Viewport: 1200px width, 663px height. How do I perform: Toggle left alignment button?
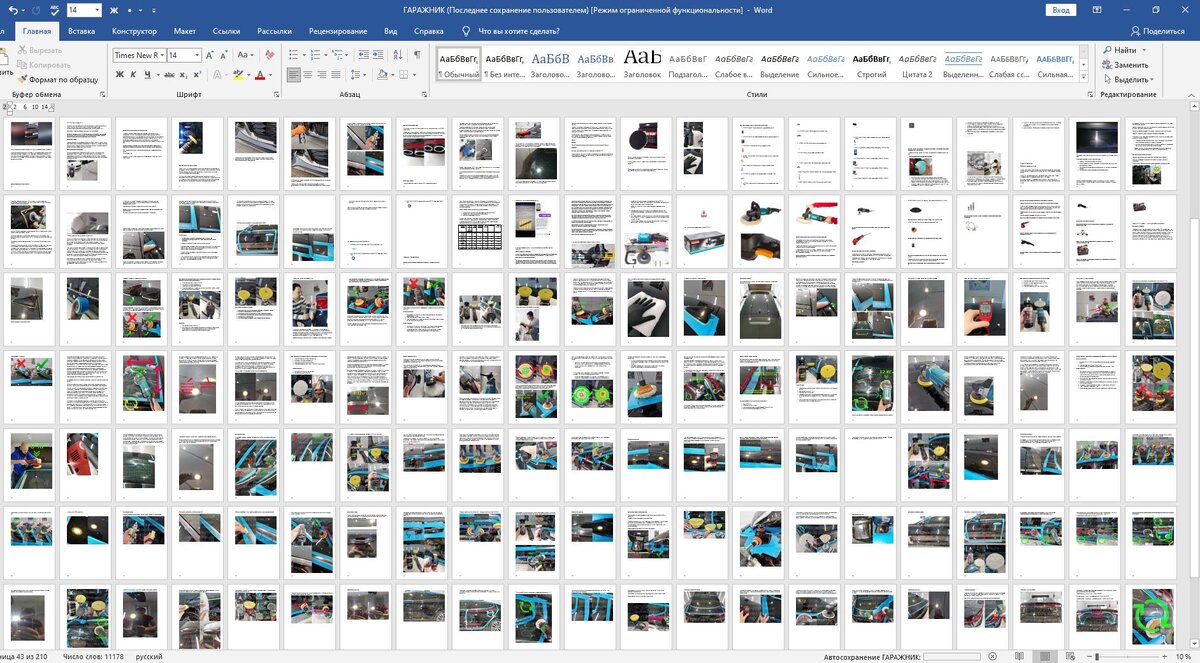[294, 75]
